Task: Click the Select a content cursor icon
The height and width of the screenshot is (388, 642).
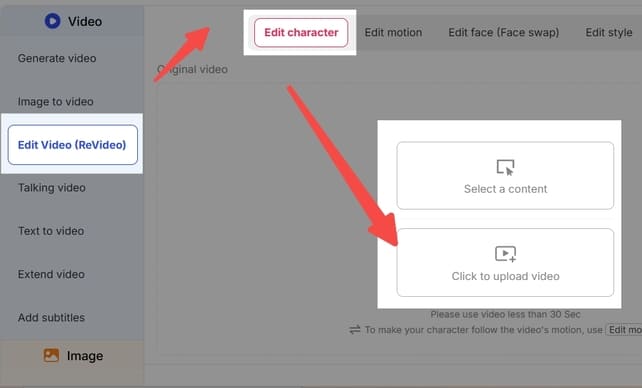Action: [x=505, y=167]
